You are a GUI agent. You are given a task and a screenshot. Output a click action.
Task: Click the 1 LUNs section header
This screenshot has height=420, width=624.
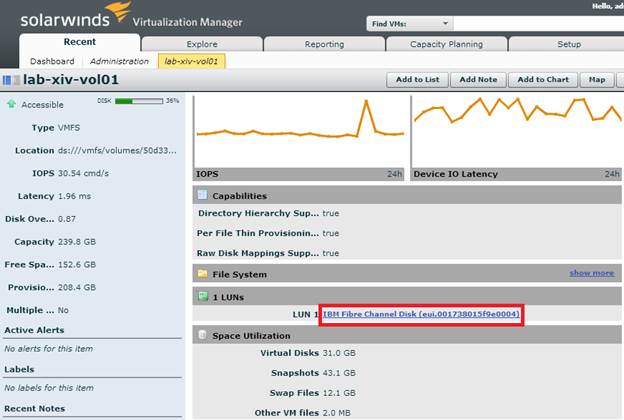(x=407, y=297)
